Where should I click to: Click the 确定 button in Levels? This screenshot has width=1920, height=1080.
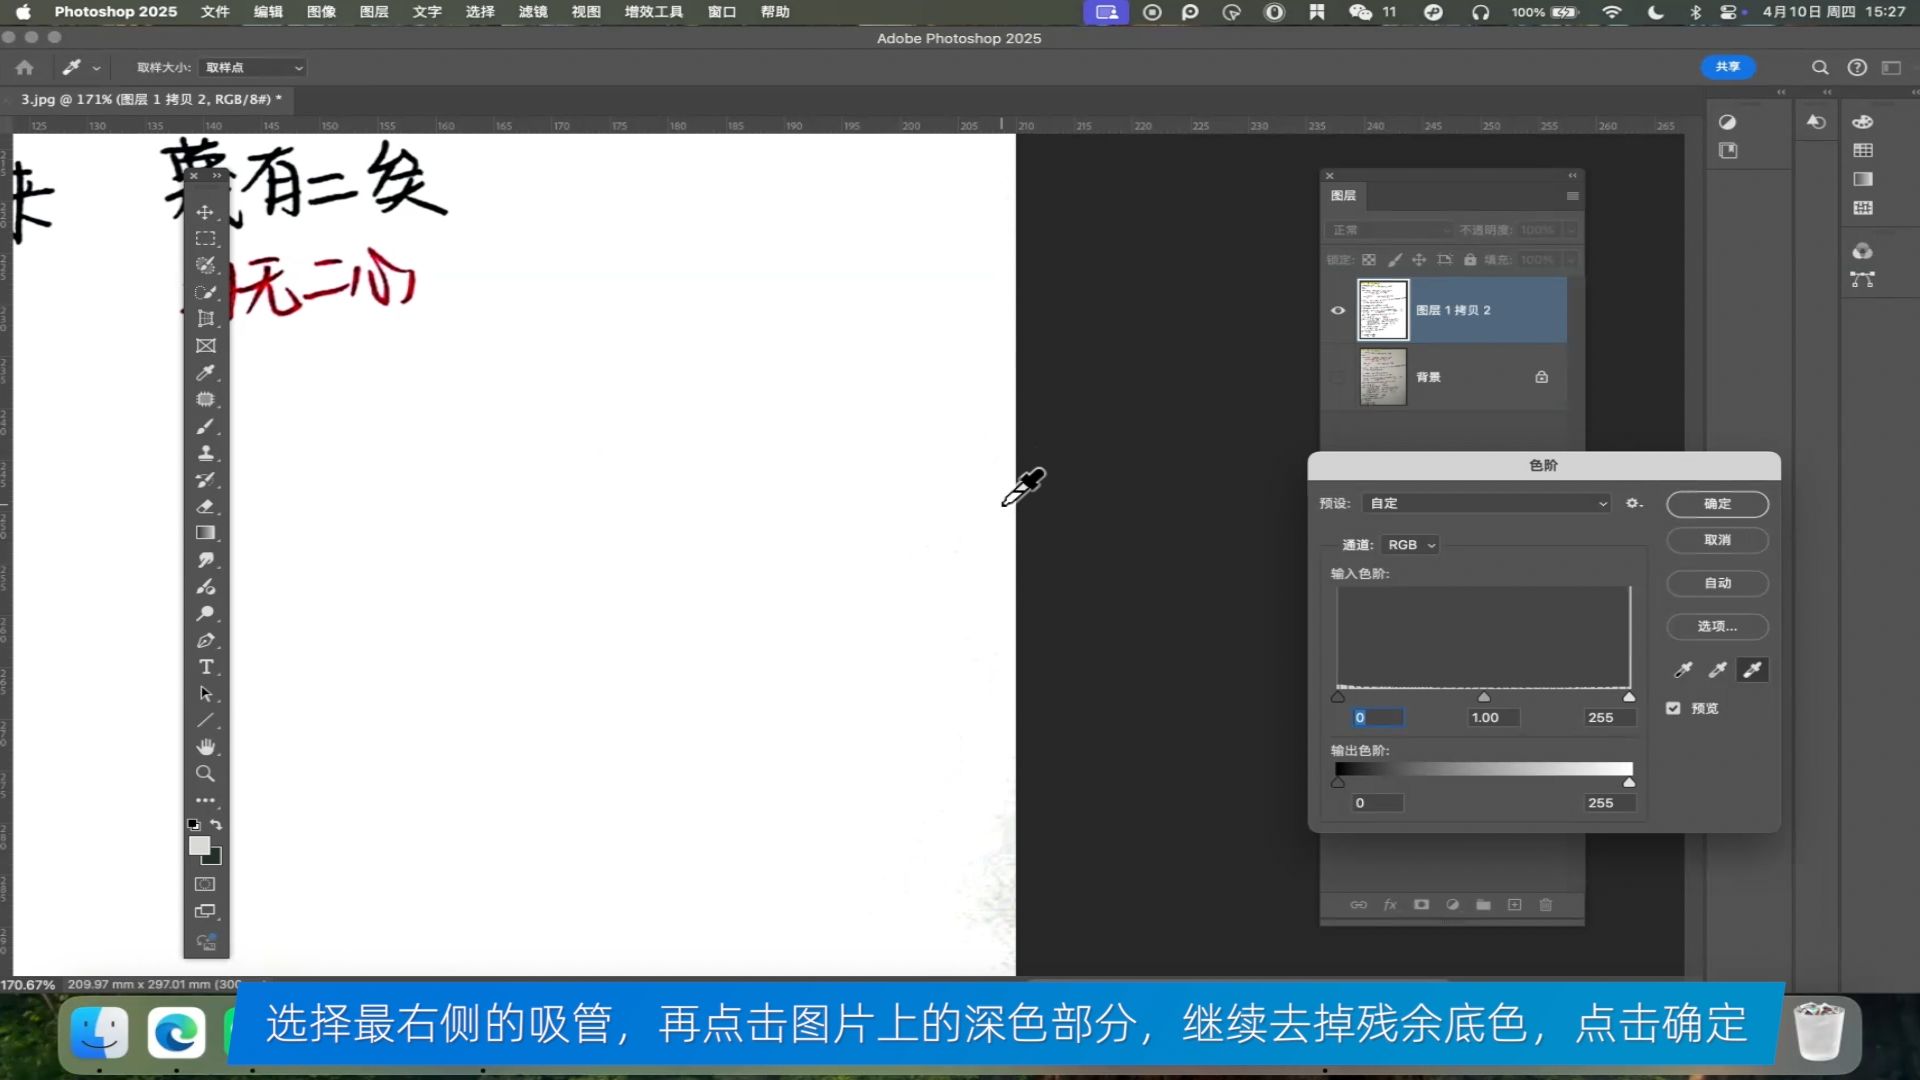tap(1717, 504)
